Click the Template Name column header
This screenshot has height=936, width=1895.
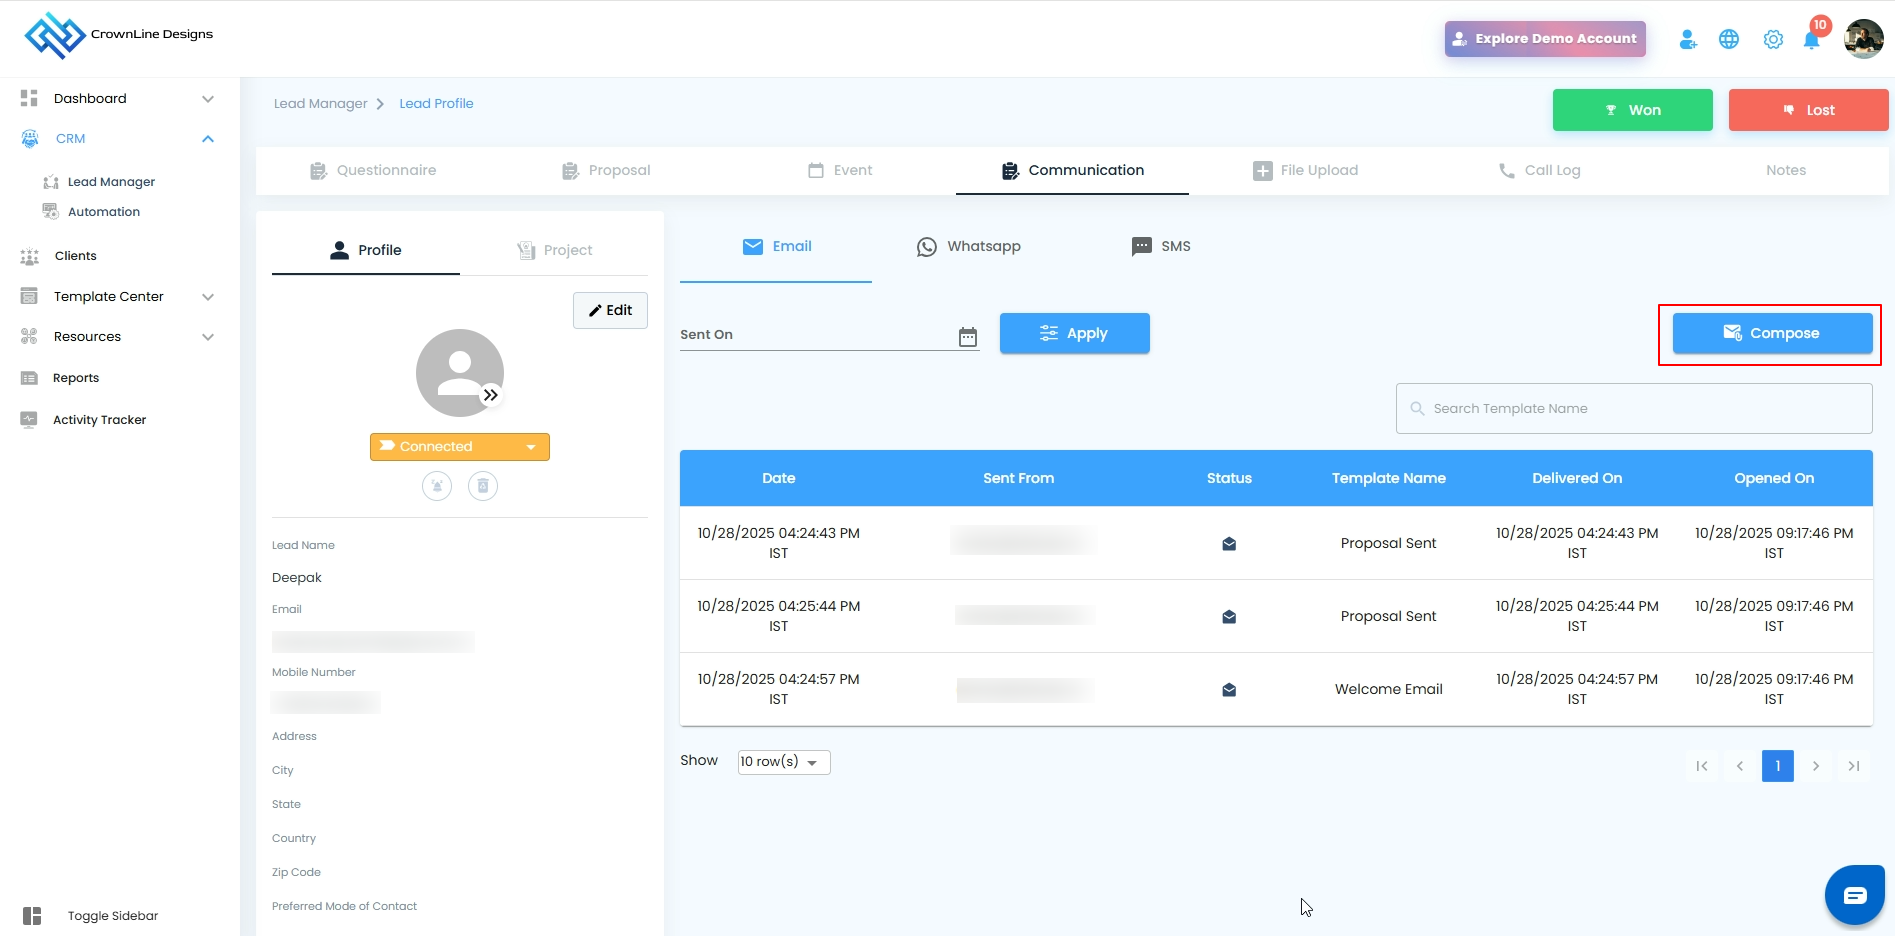click(x=1388, y=479)
